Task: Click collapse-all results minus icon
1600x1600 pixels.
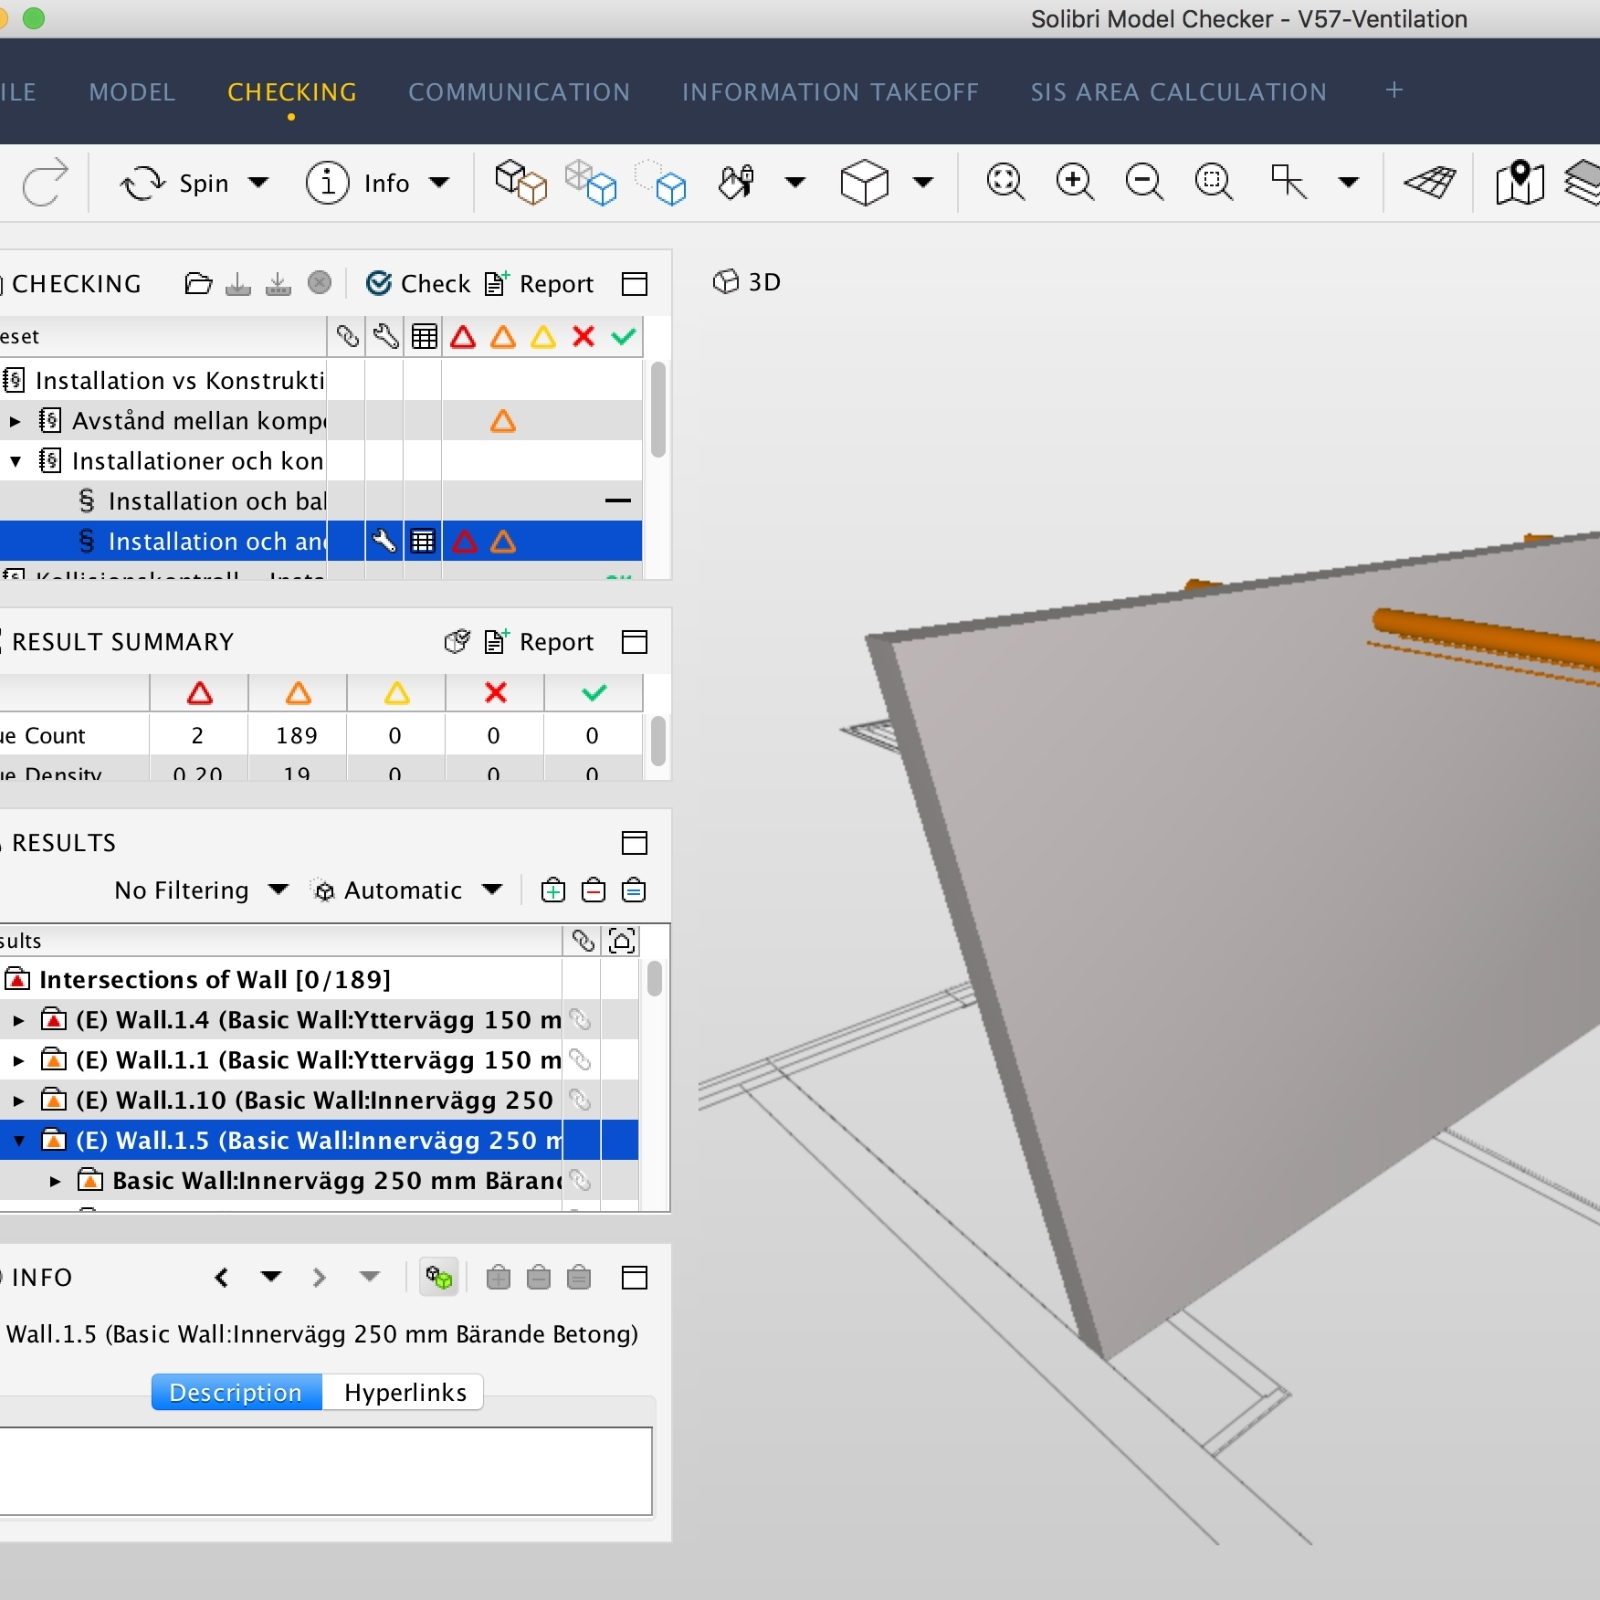Action: pos(593,890)
